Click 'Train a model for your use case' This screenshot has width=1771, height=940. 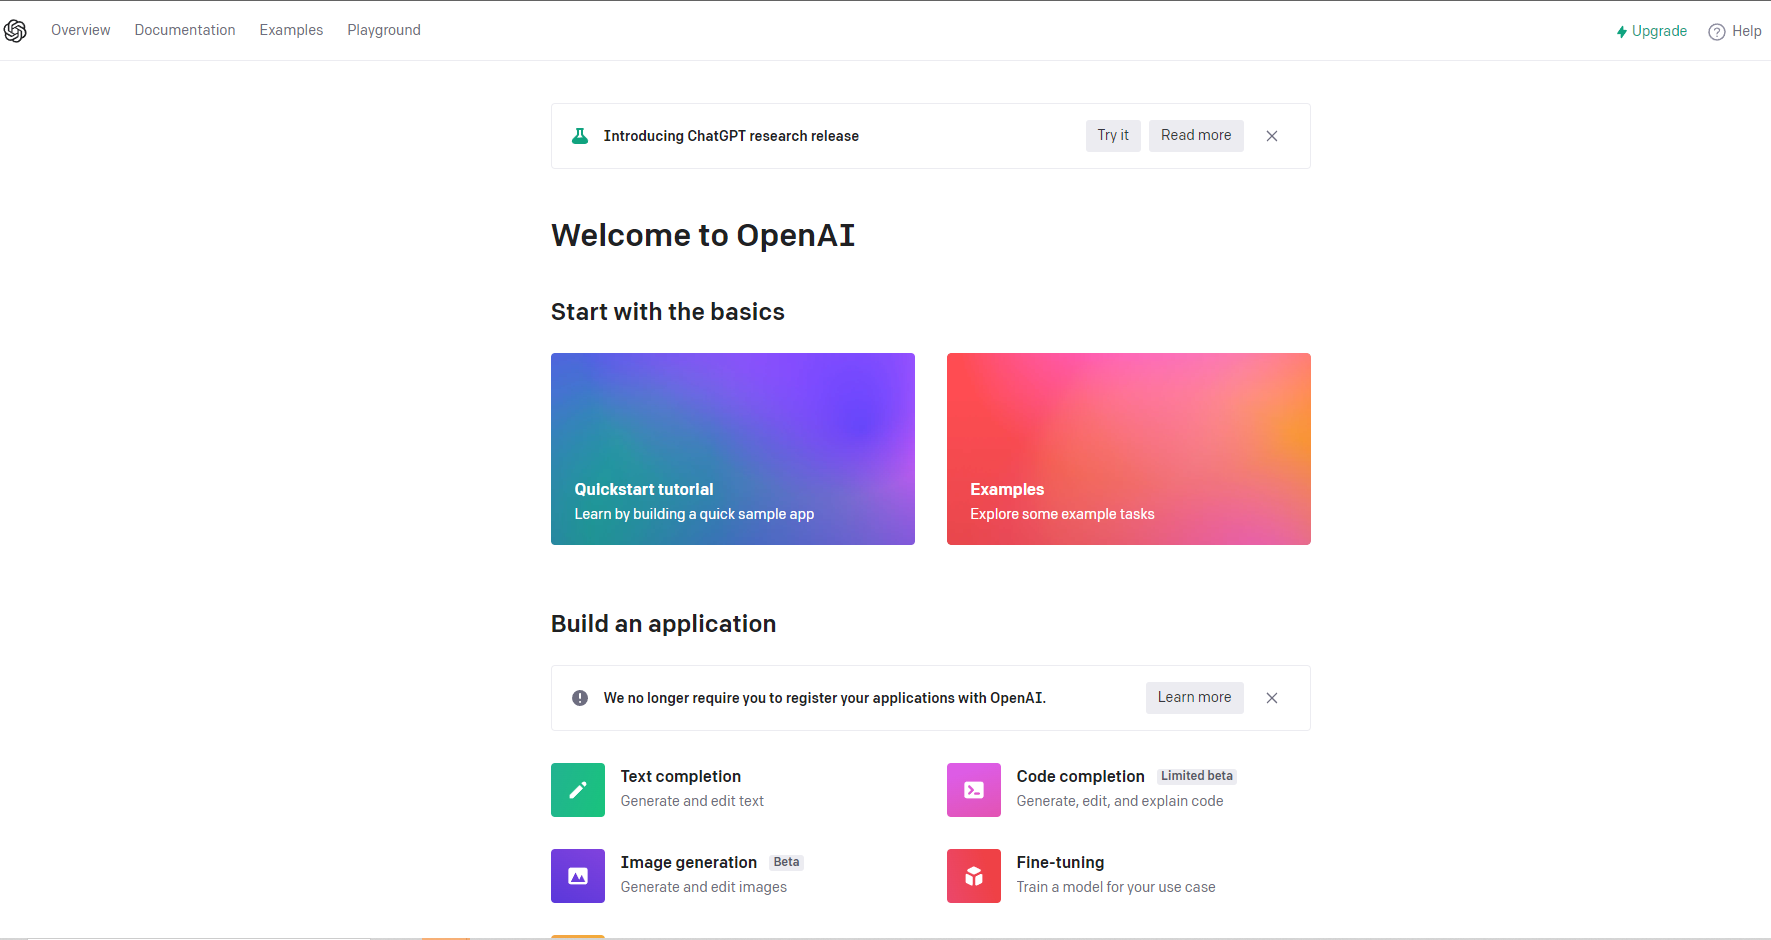1116,887
